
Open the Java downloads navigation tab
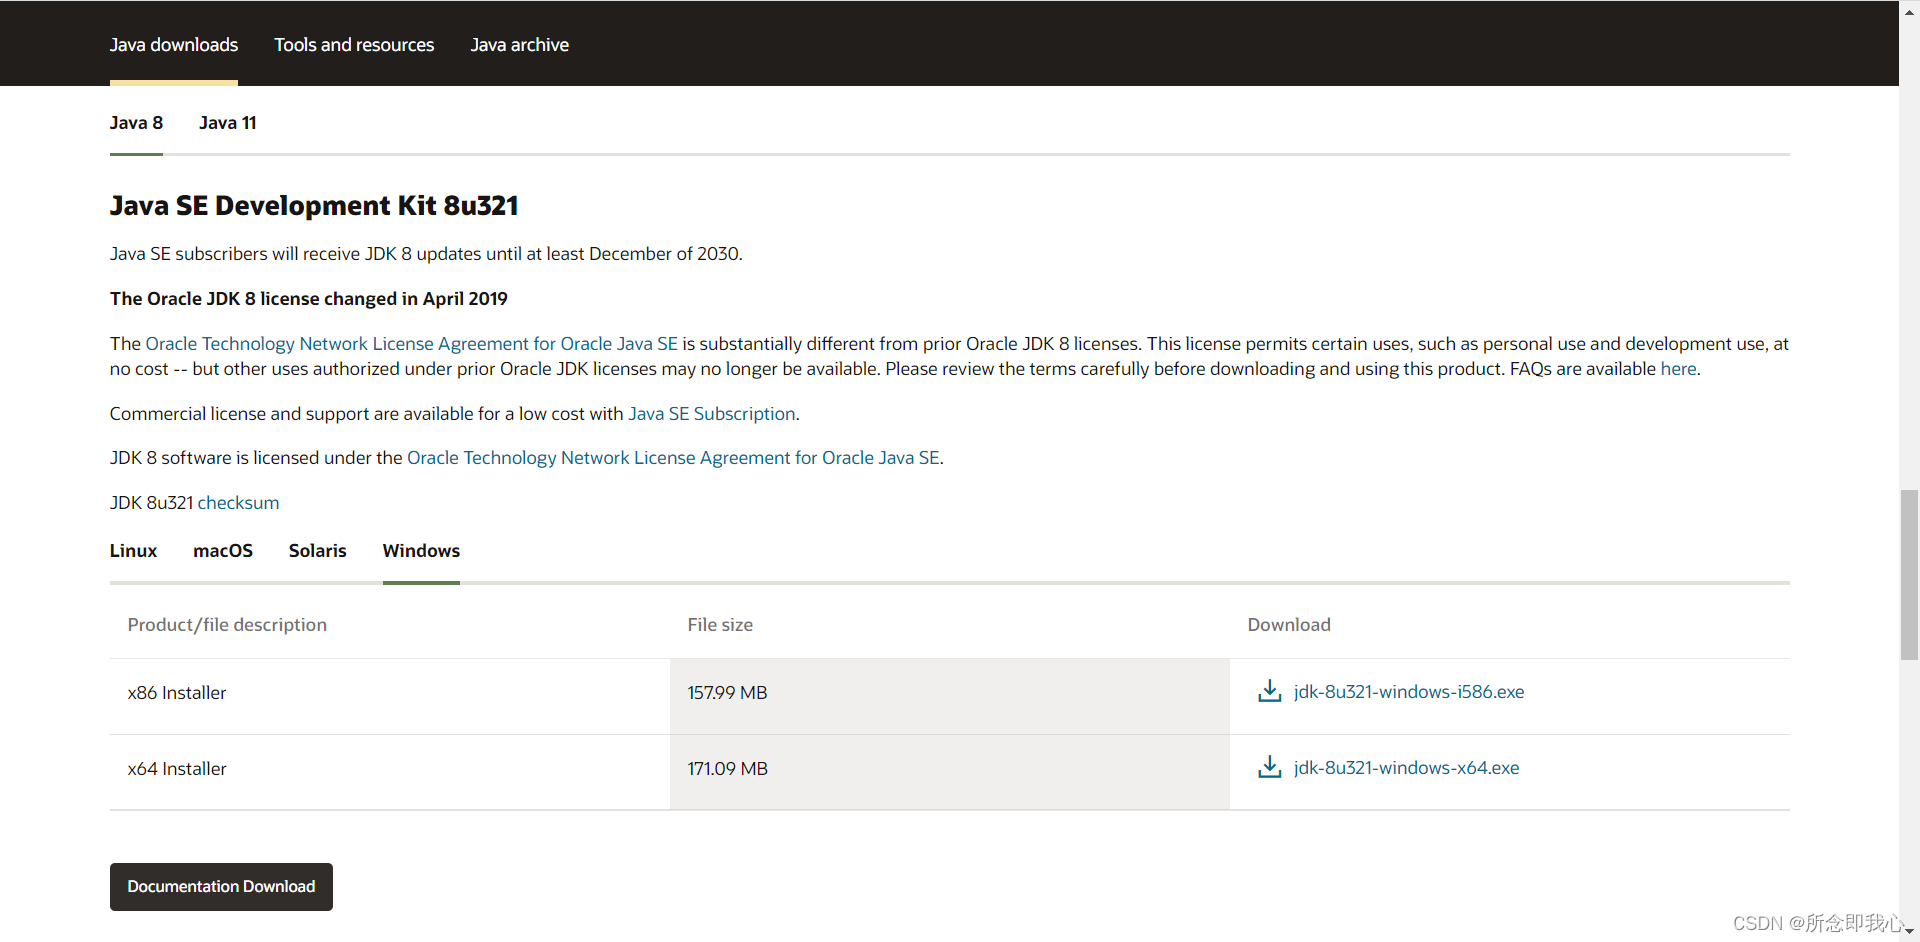pos(174,45)
